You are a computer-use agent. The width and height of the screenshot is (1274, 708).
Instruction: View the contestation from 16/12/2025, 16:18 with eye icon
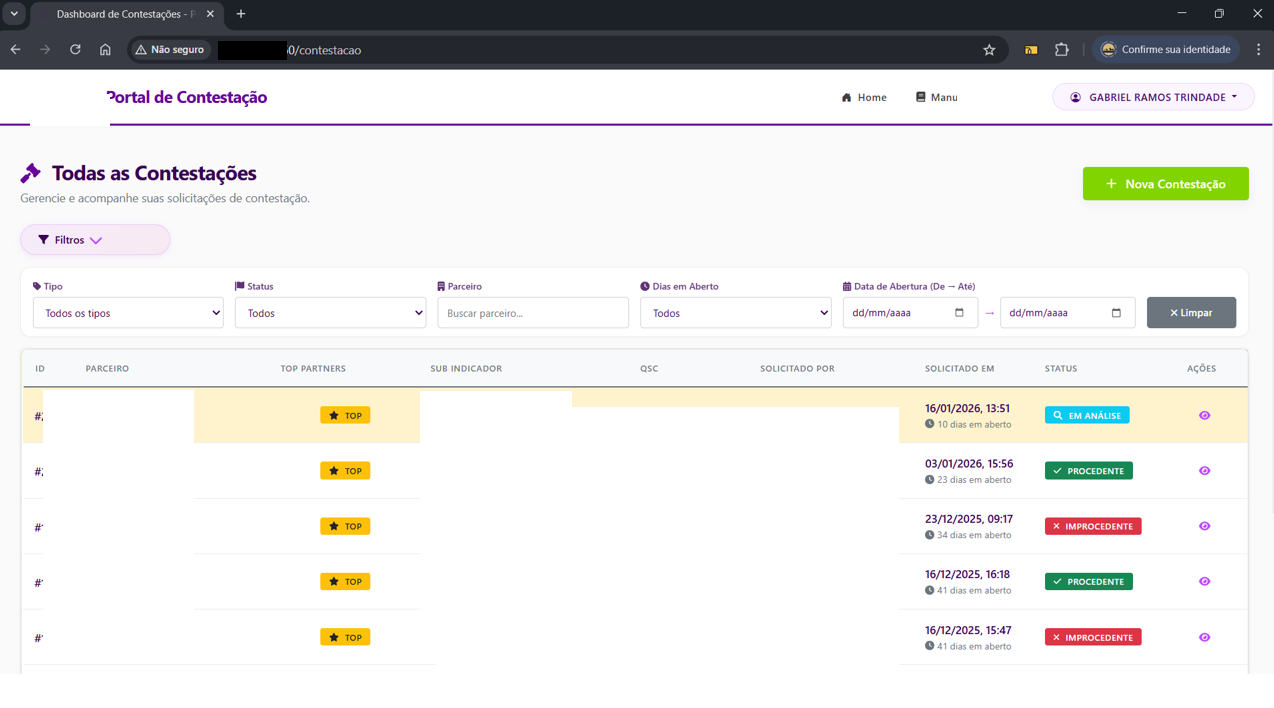[x=1204, y=581]
